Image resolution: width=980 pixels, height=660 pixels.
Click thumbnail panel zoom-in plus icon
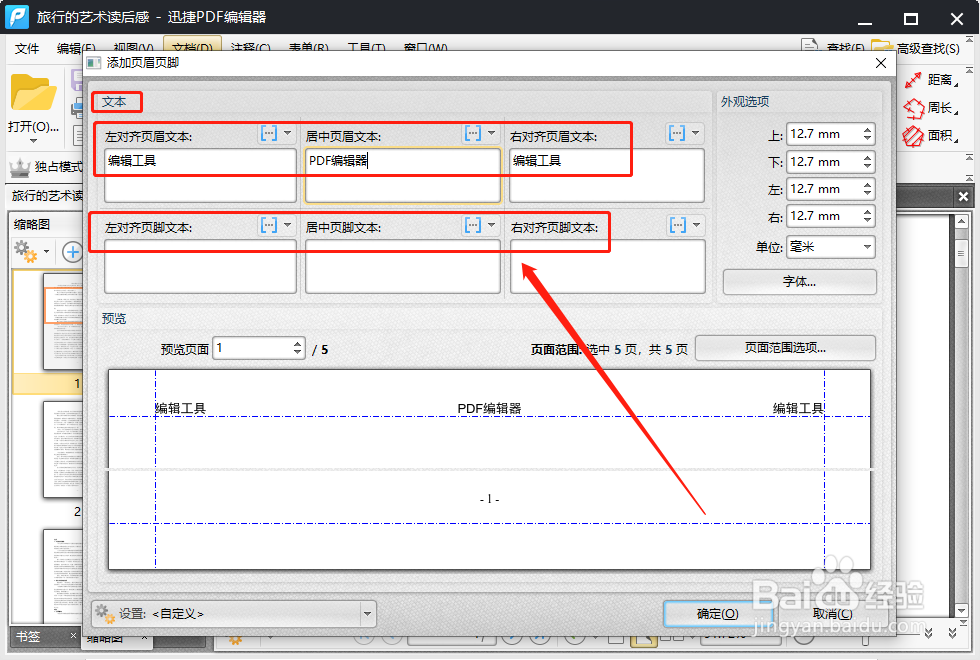(x=72, y=252)
